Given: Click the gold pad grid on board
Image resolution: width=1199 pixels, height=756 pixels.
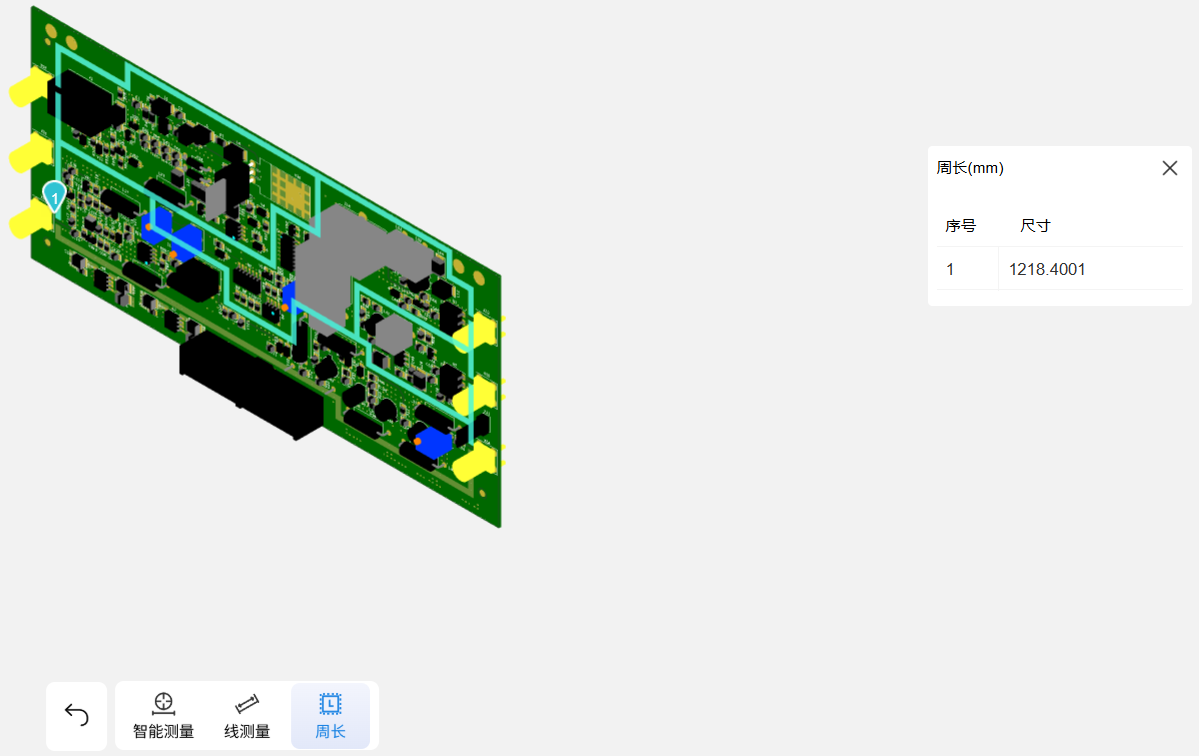Looking at the screenshot, I should [292, 190].
